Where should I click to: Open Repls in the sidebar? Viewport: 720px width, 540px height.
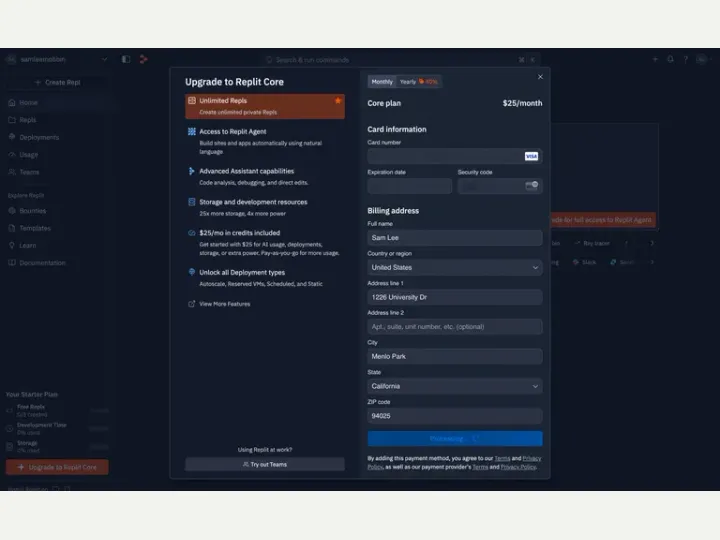[x=57, y=120]
